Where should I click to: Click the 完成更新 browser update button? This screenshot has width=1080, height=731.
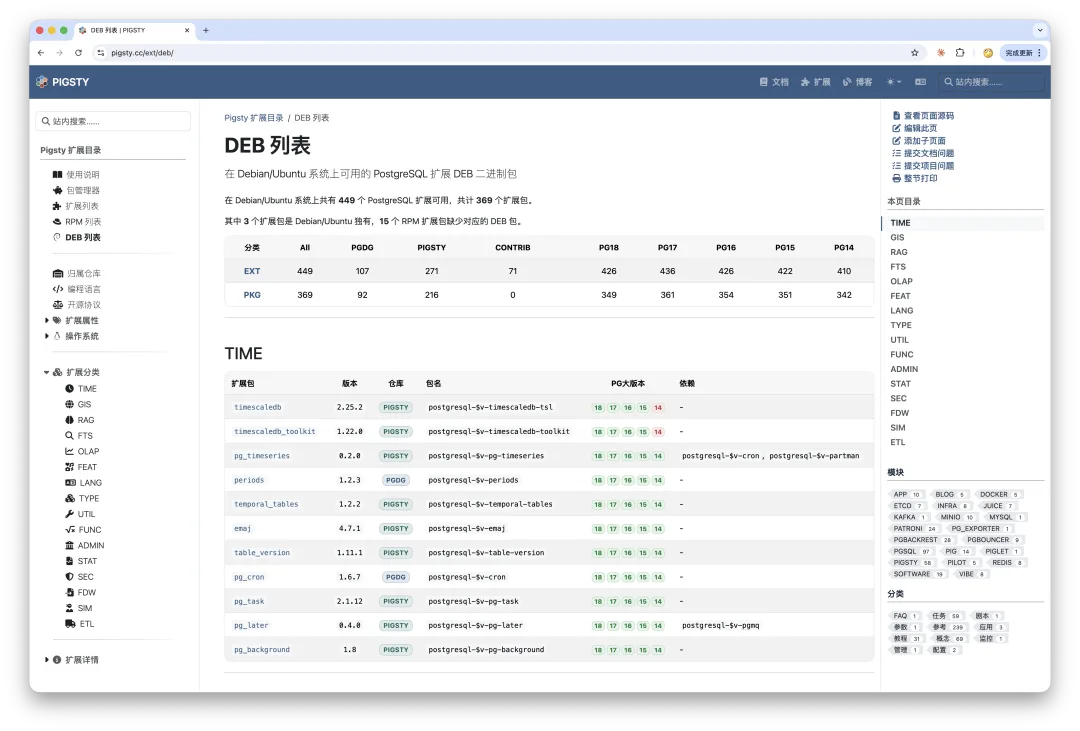[x=1023, y=53]
